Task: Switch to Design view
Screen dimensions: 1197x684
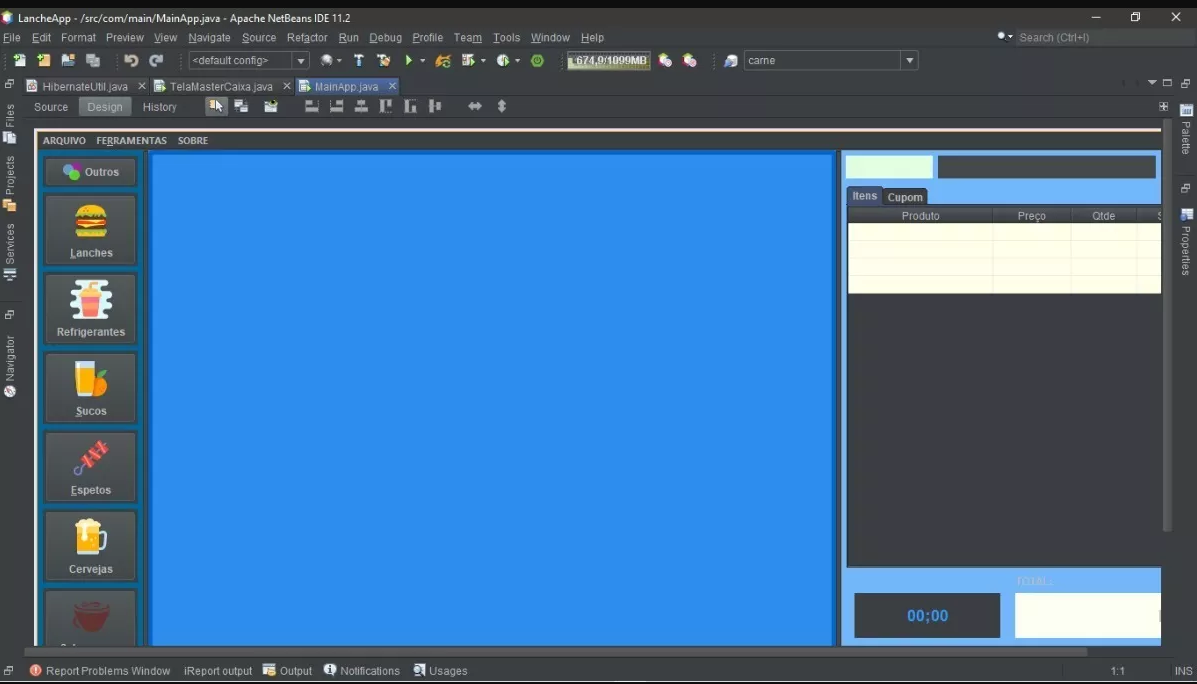Action: 105,107
